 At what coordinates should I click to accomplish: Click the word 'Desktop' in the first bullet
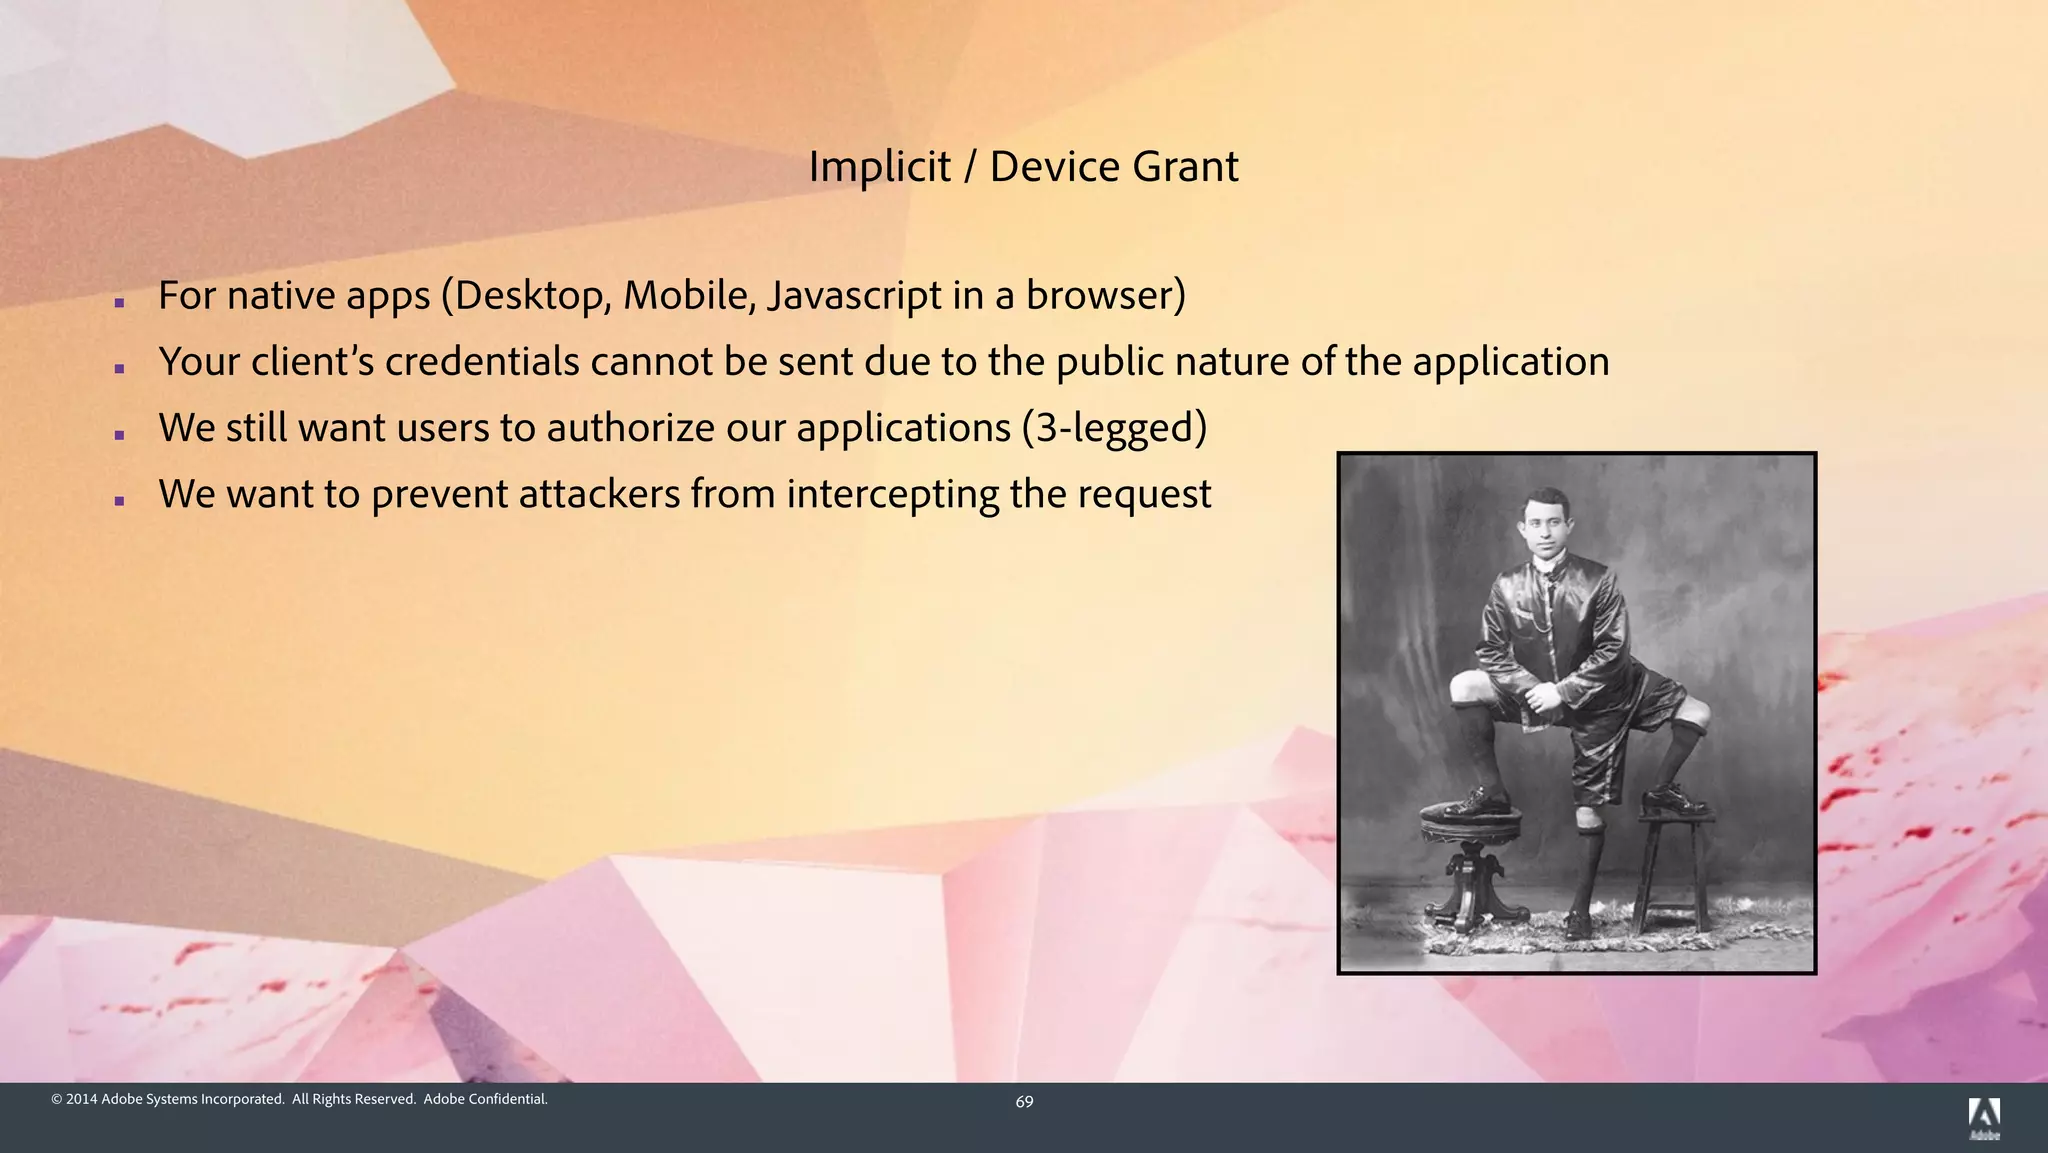[x=528, y=296]
